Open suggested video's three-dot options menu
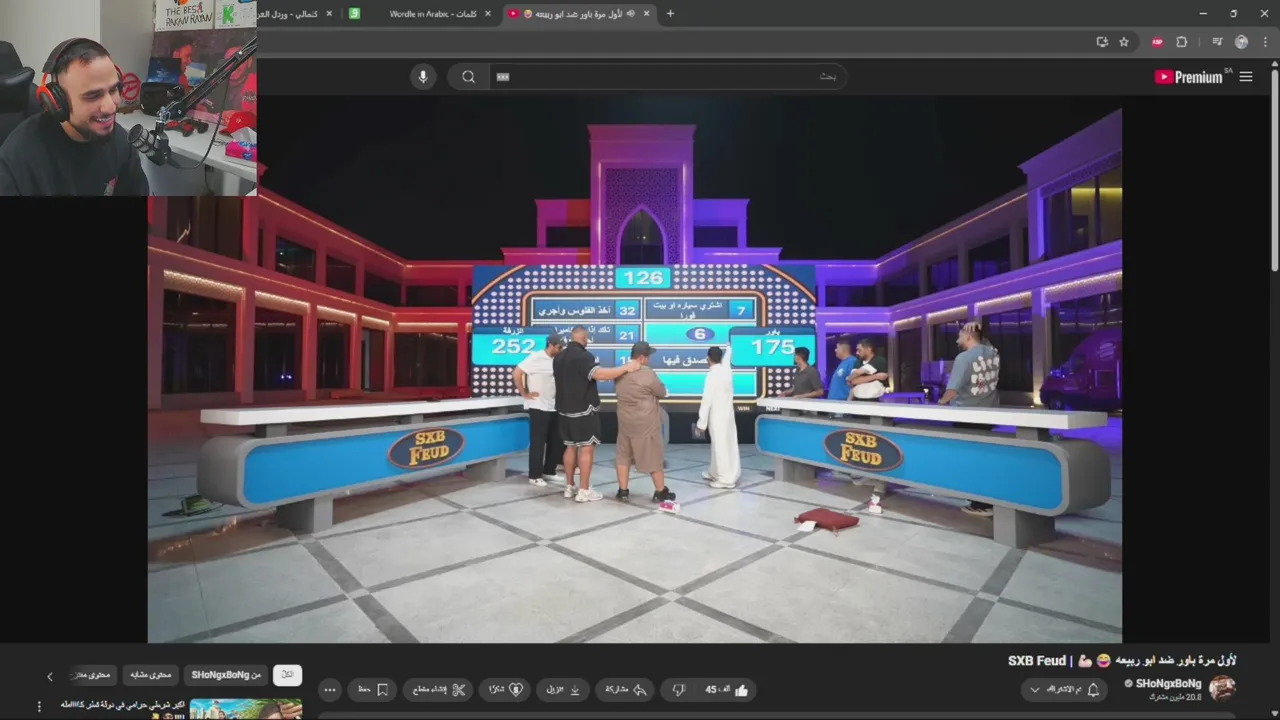Screen dimensions: 1280x720 (x=40, y=707)
